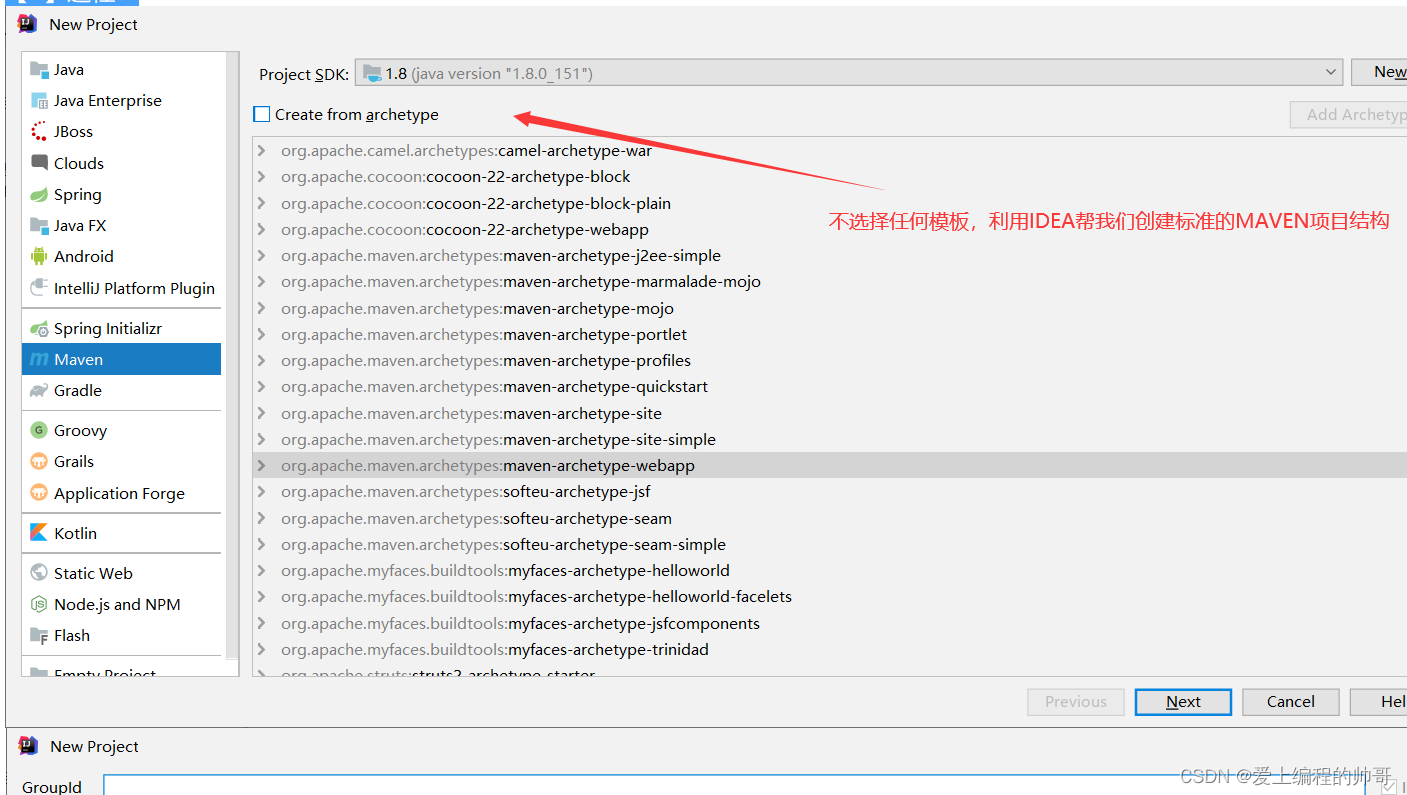Click the Cancel button
The image size is (1407, 795).
pyautogui.click(x=1291, y=702)
